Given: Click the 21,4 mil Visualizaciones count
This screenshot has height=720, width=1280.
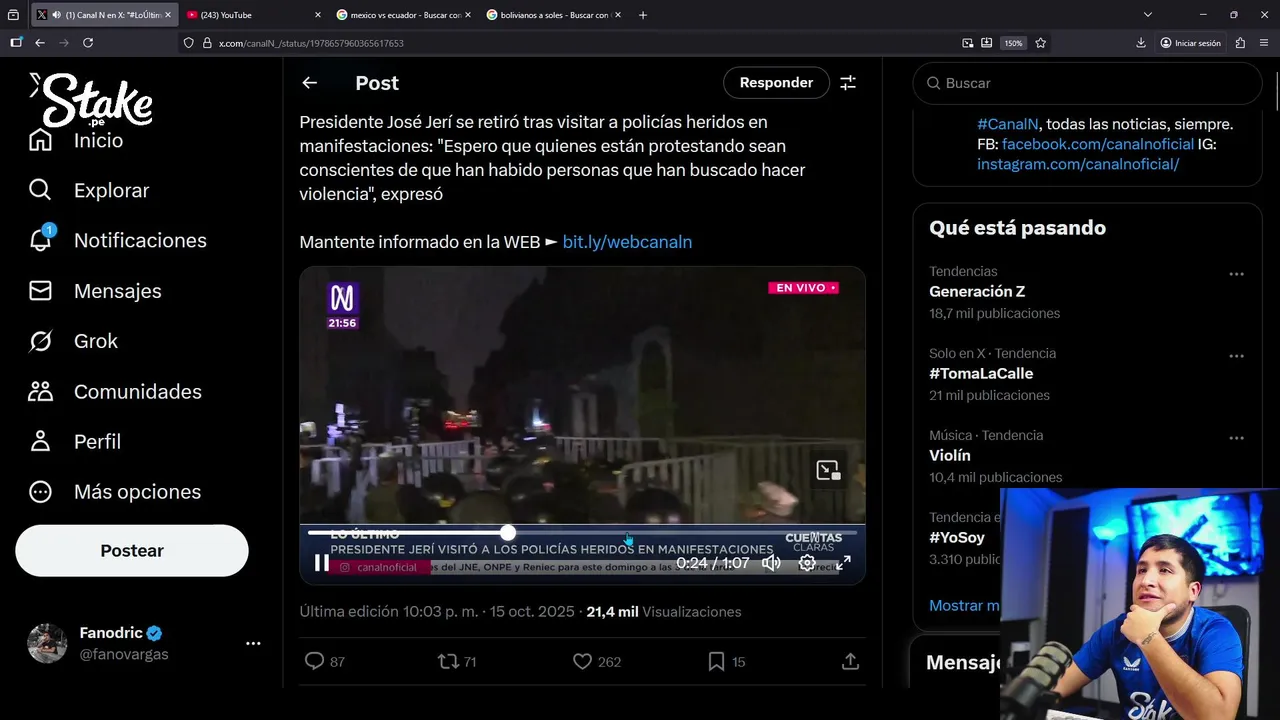Looking at the screenshot, I should (664, 611).
